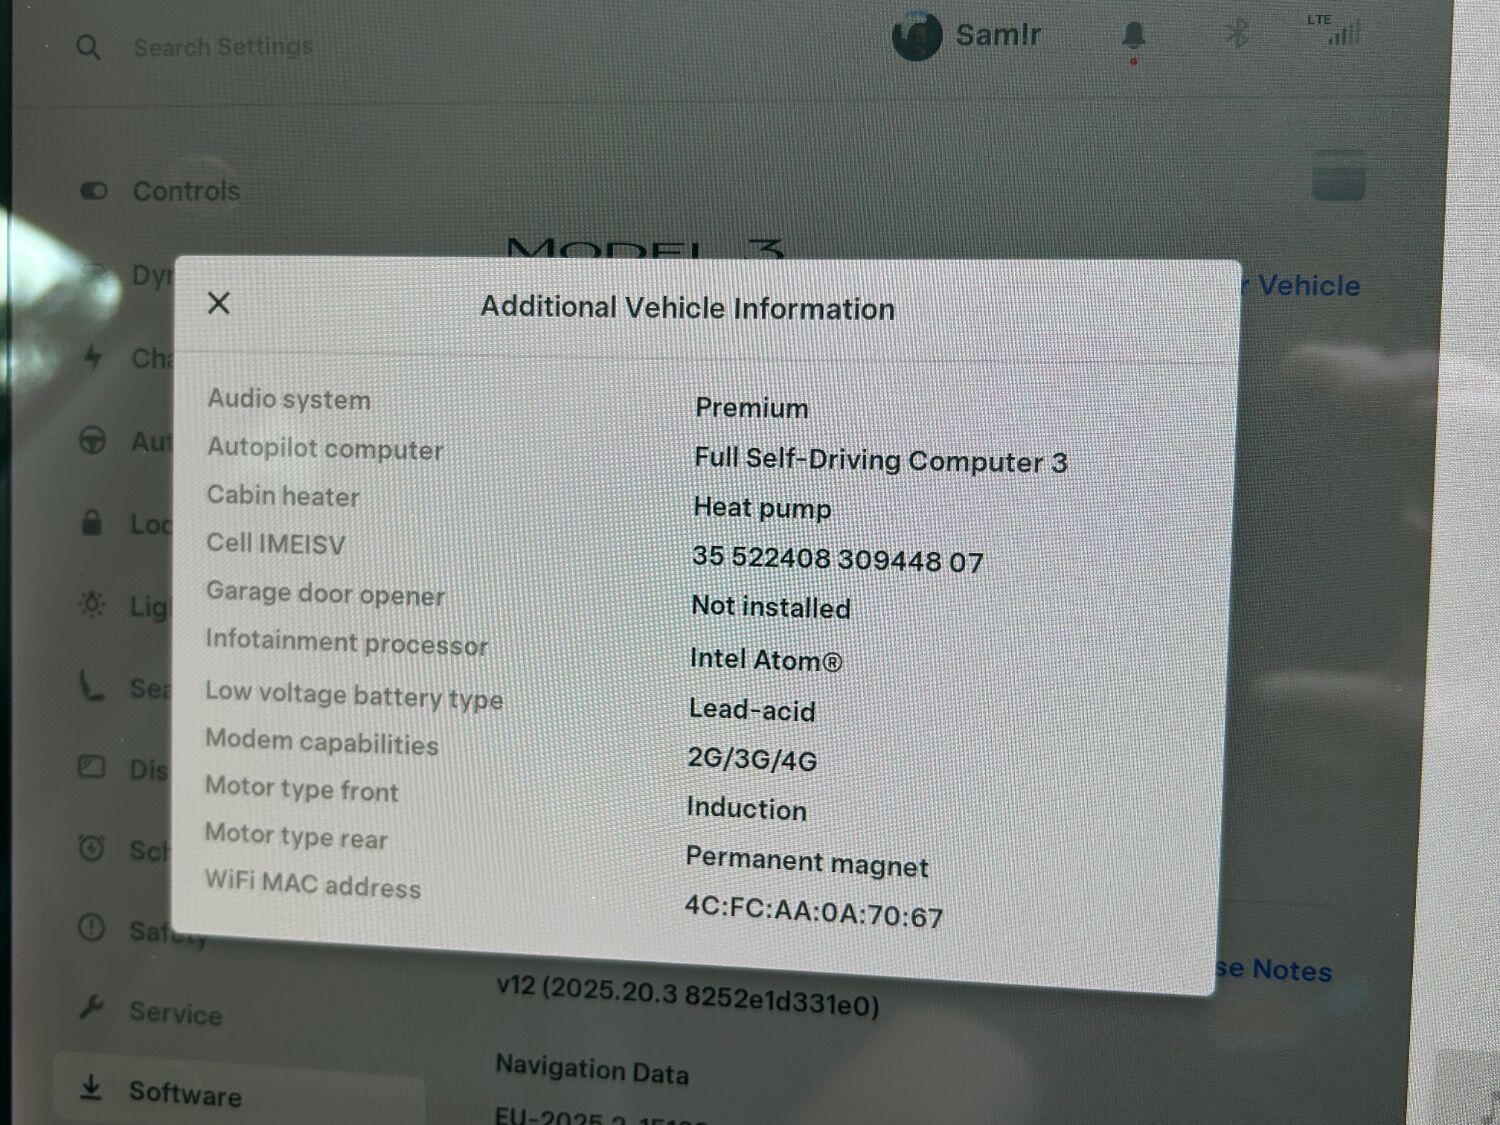Select the WiFi MAC address label
Image resolution: width=1500 pixels, height=1125 pixels.
click(313, 884)
